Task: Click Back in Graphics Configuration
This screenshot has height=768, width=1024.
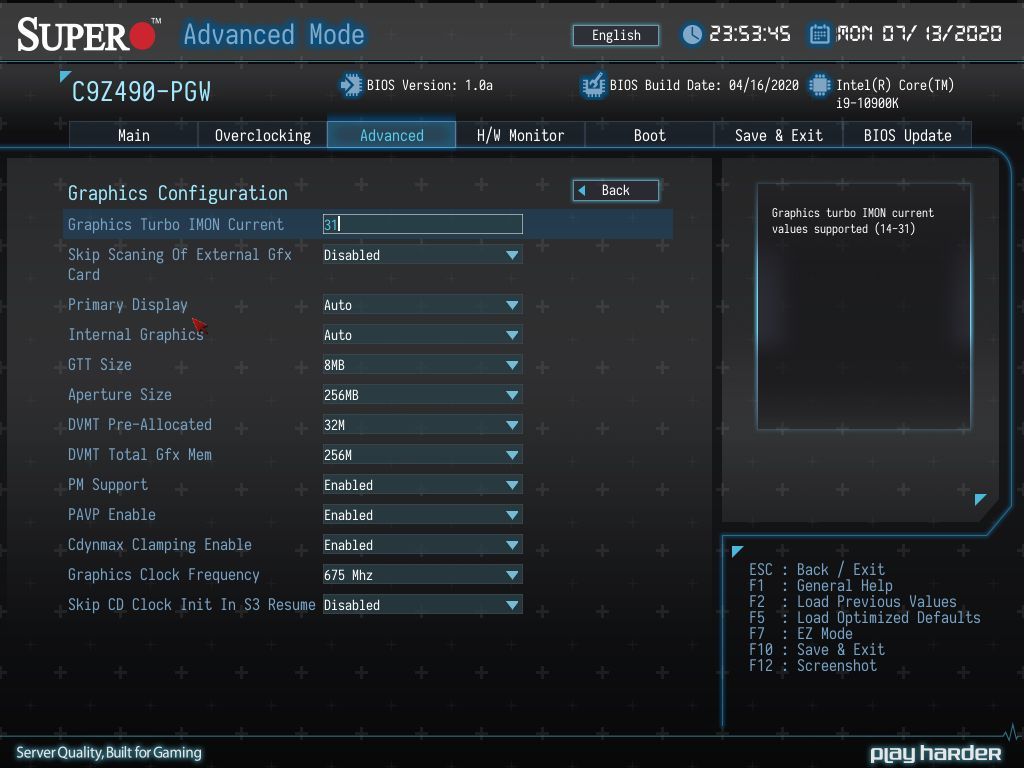Action: [x=616, y=191]
